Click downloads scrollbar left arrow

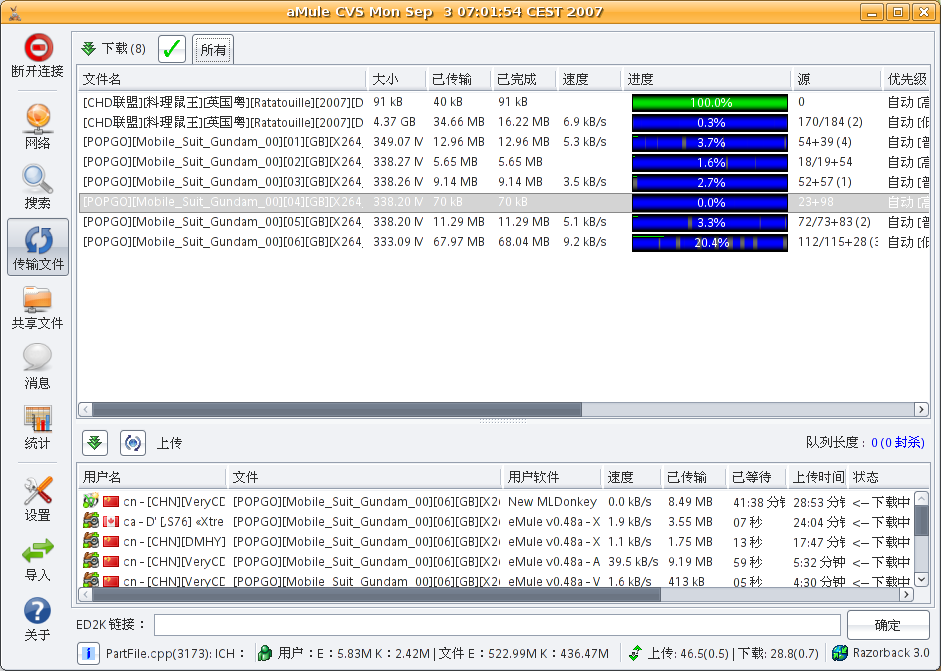[x=85, y=409]
